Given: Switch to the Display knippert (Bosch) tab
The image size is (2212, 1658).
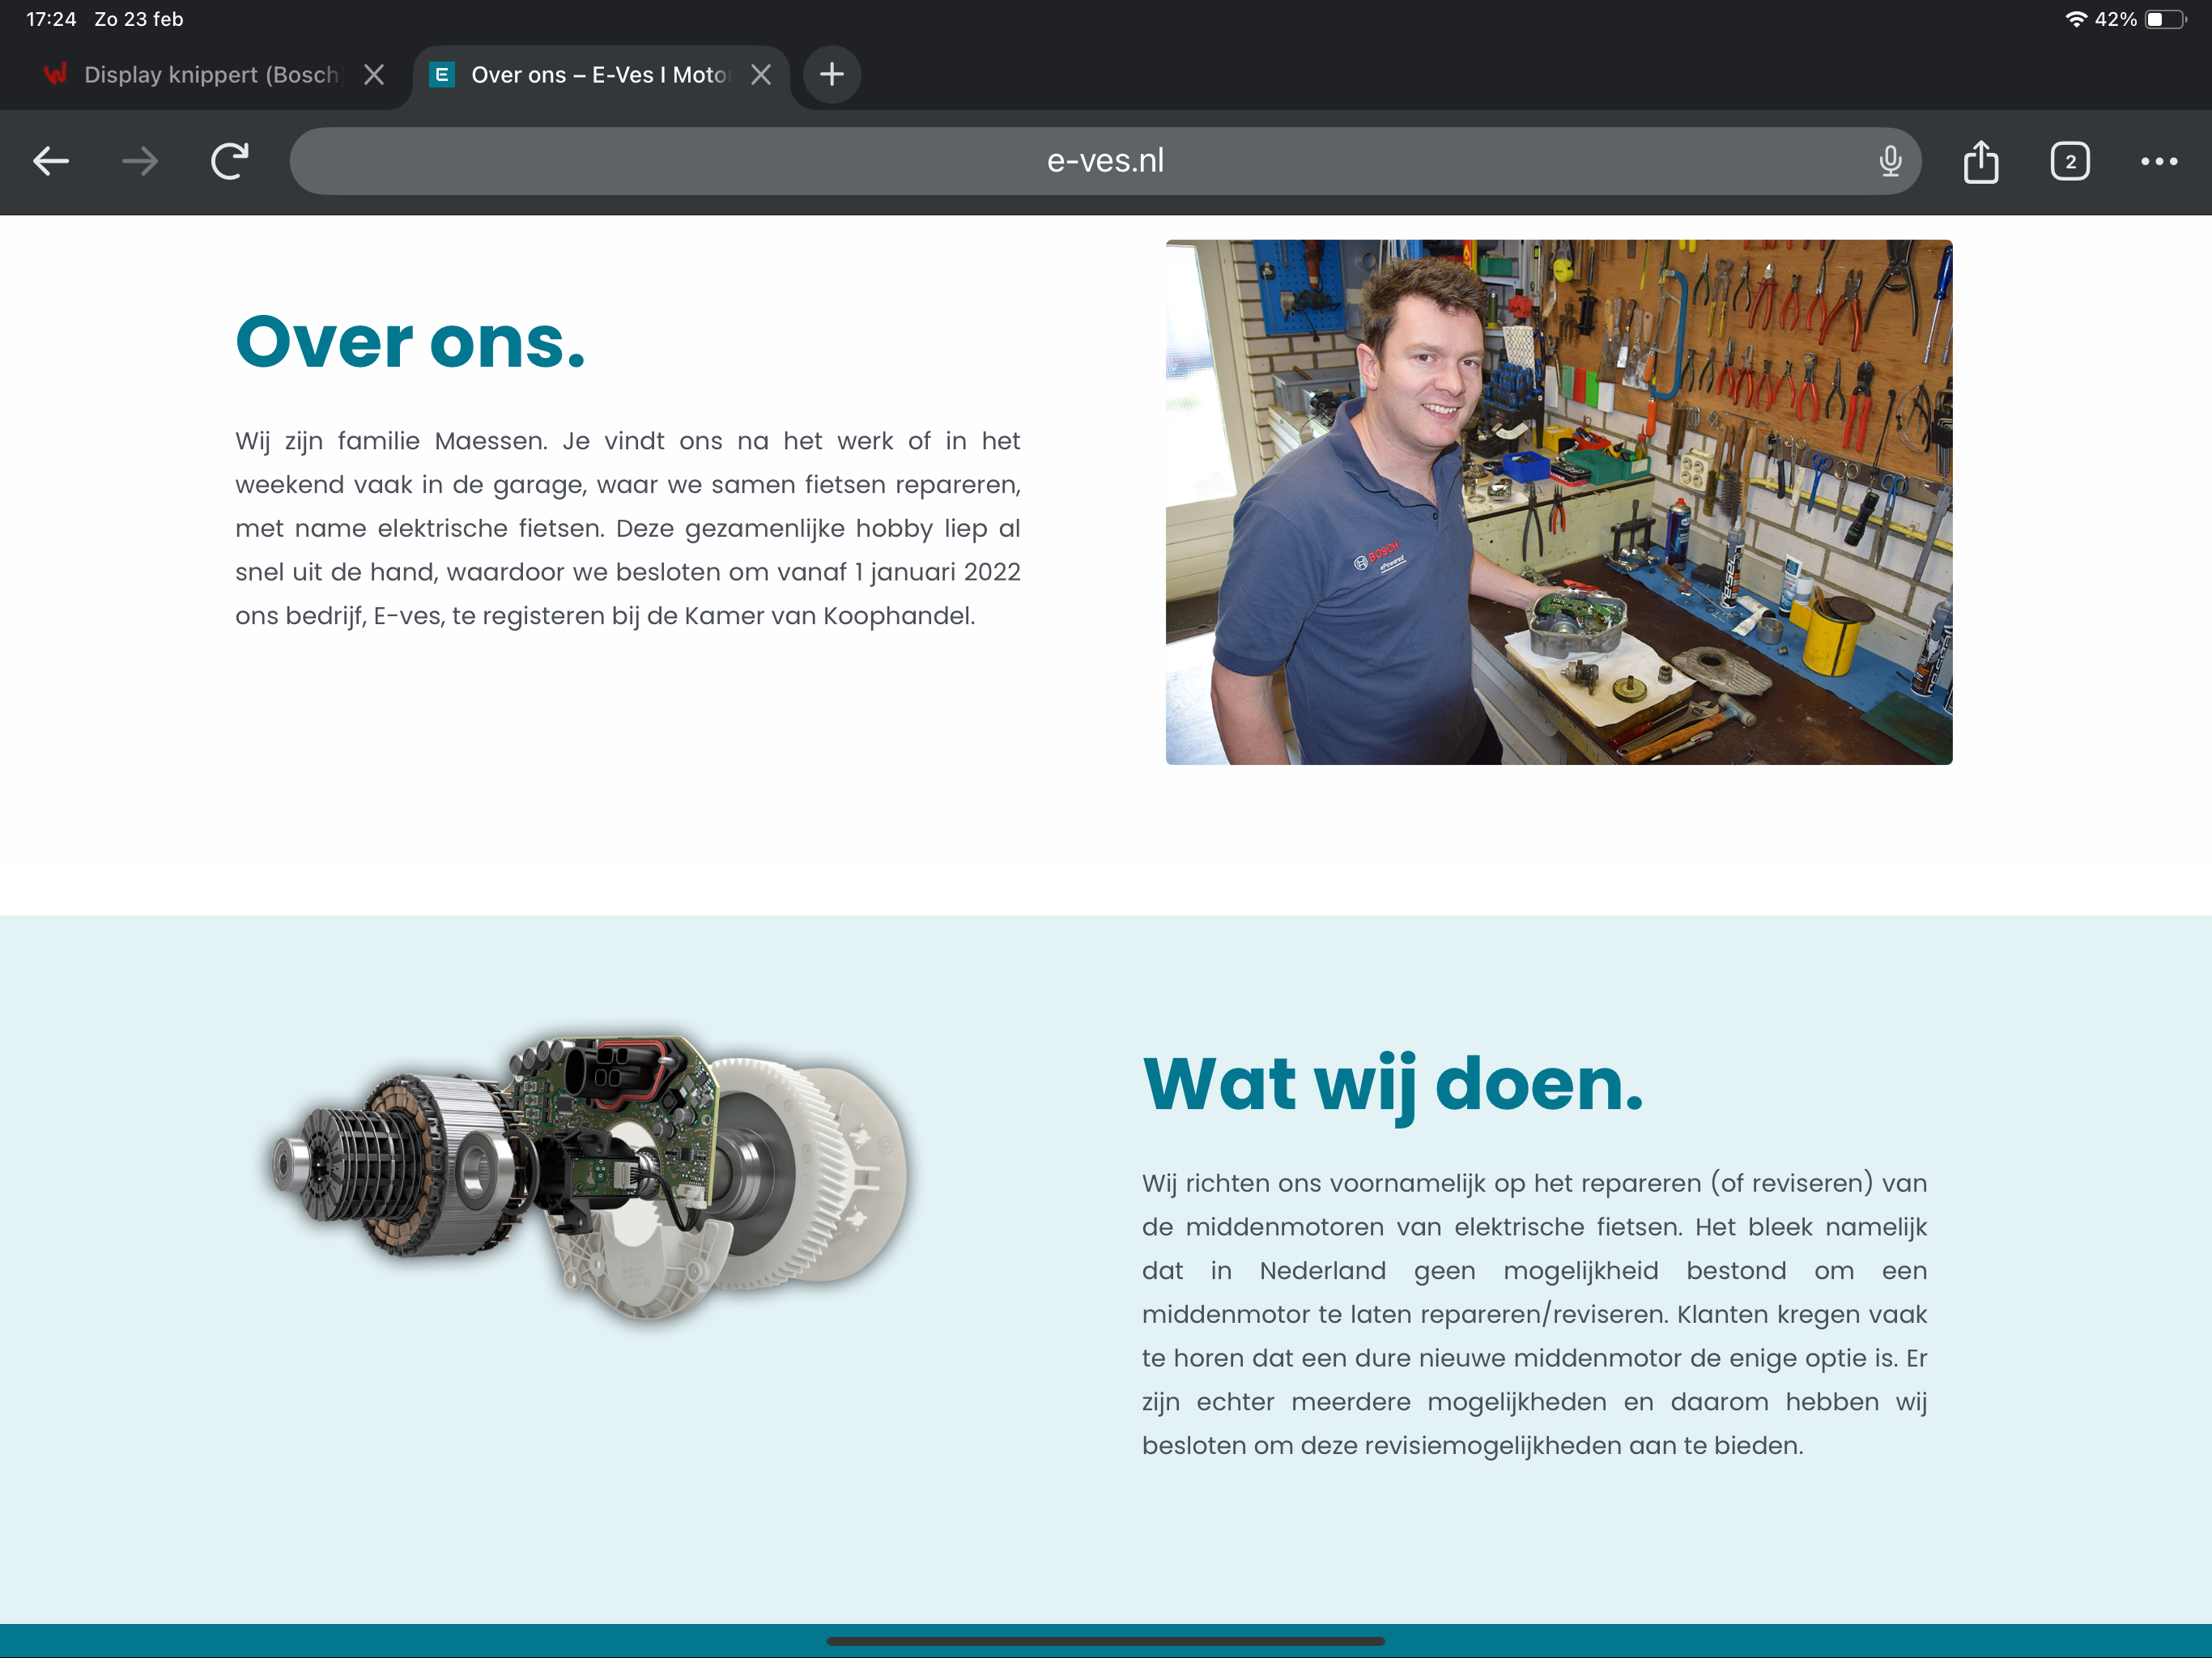Looking at the screenshot, I should [210, 75].
